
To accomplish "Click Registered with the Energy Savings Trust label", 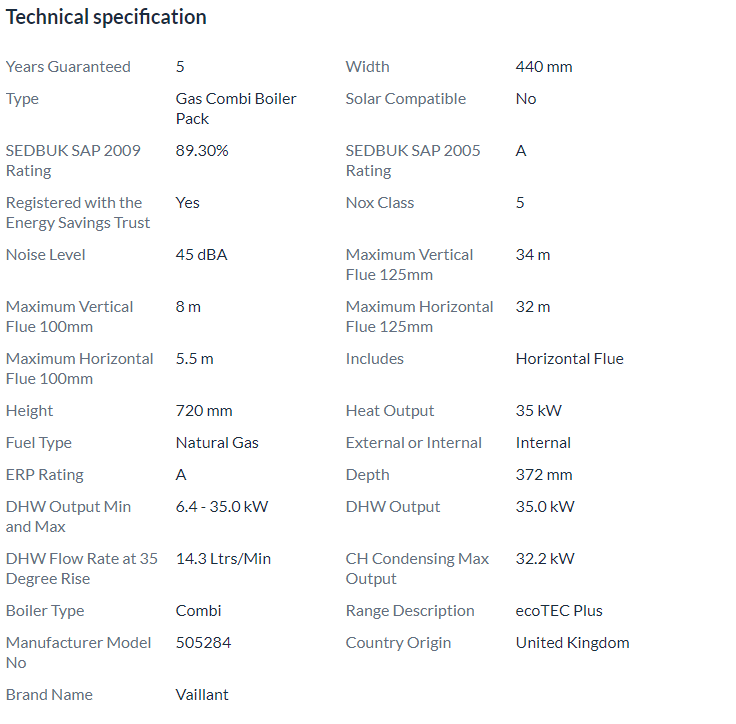I will click(x=78, y=213).
